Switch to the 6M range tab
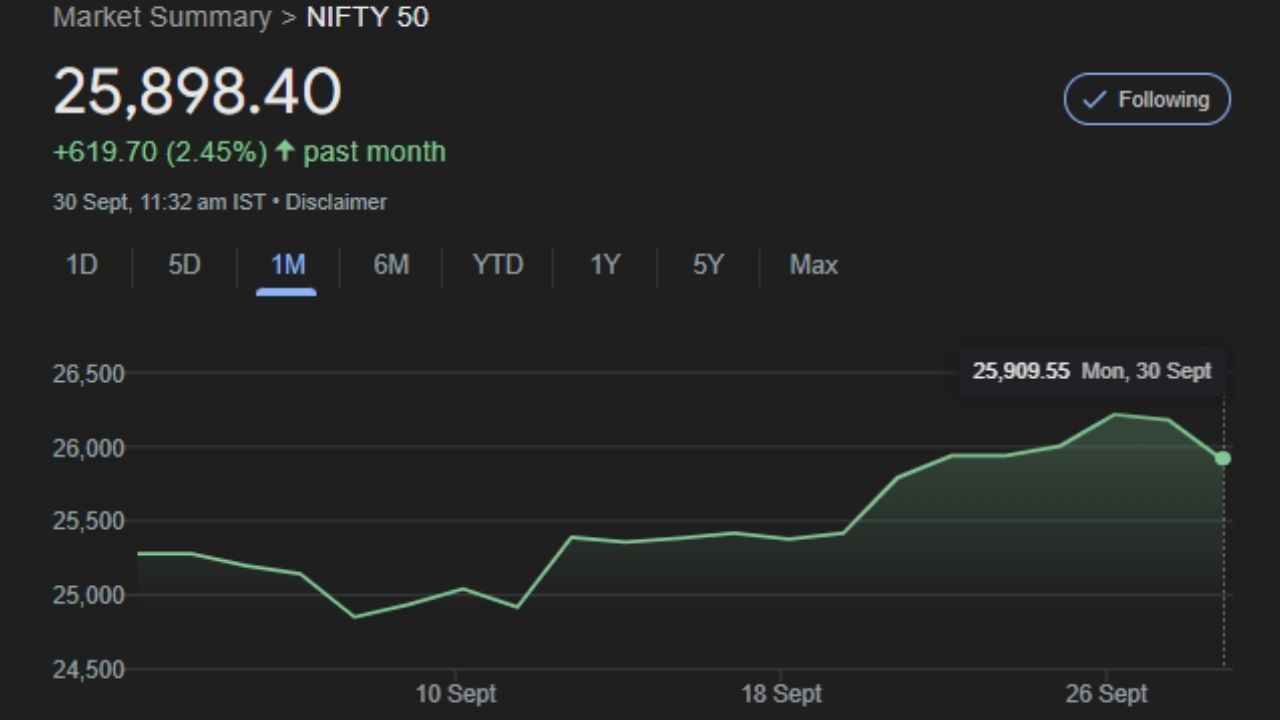This screenshot has height=720, width=1280. (391, 265)
